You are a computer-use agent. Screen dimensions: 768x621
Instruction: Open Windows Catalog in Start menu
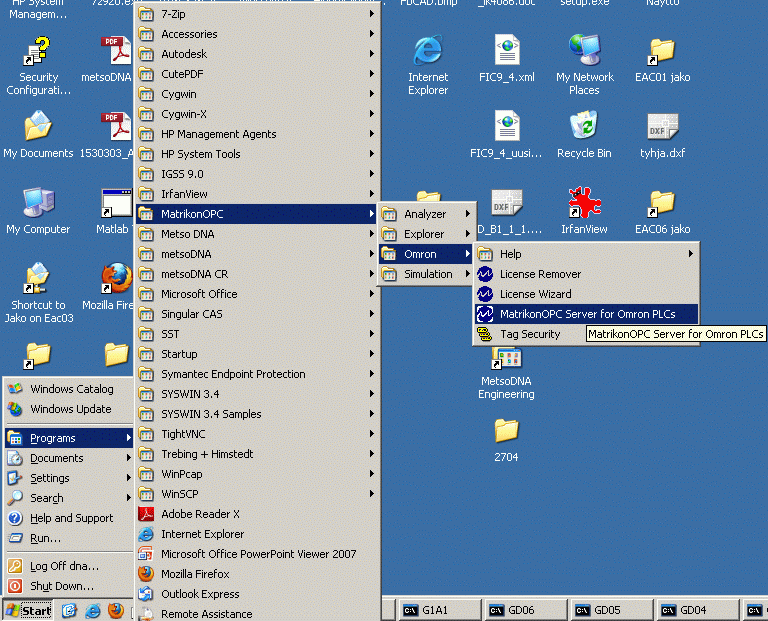[69, 389]
